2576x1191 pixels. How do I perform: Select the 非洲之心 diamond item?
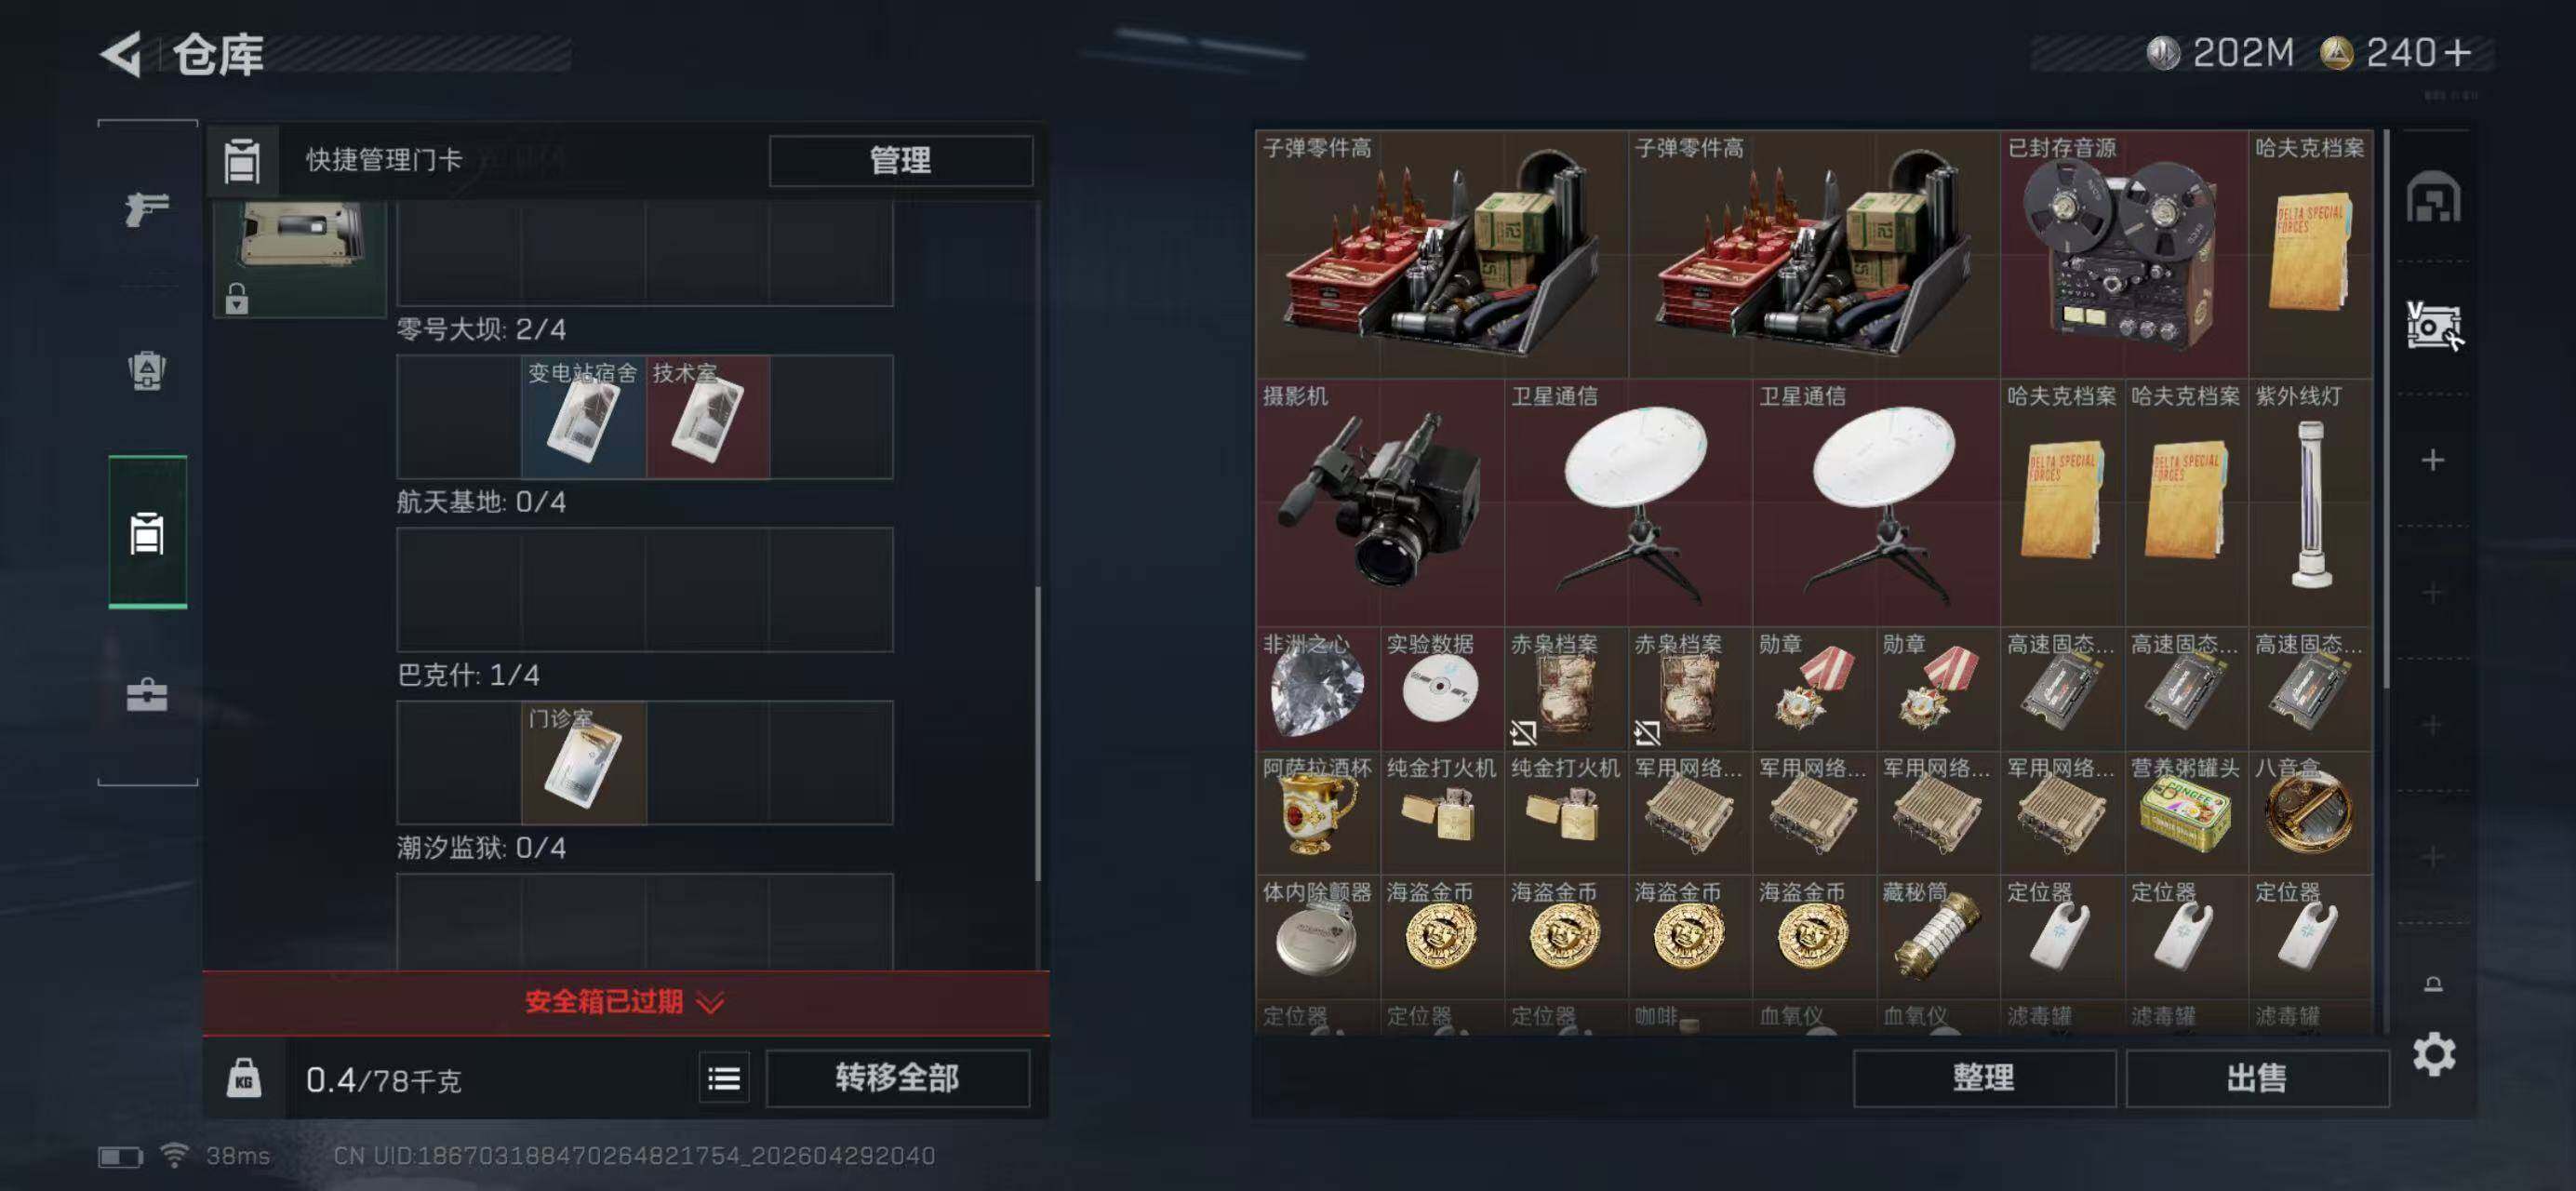pyautogui.click(x=1317, y=689)
